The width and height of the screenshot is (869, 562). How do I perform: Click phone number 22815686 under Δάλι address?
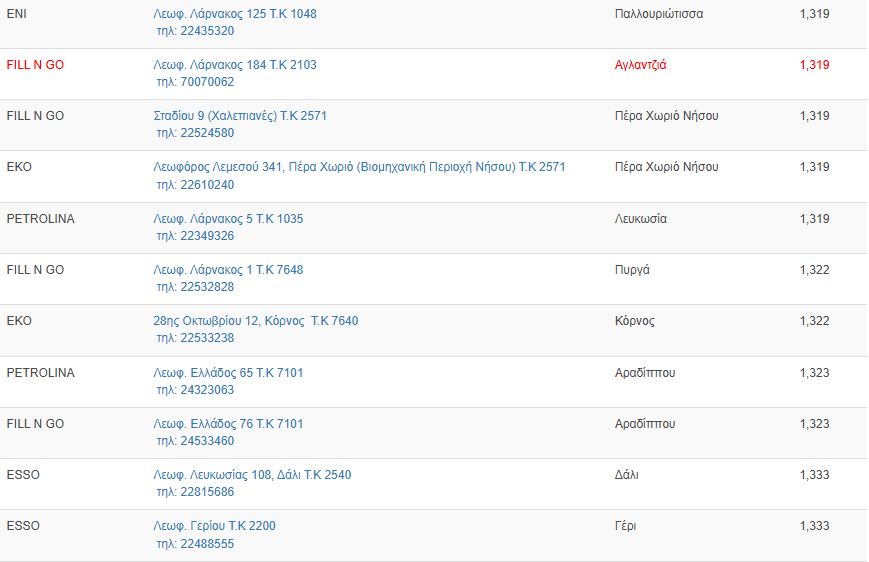[x=206, y=492]
